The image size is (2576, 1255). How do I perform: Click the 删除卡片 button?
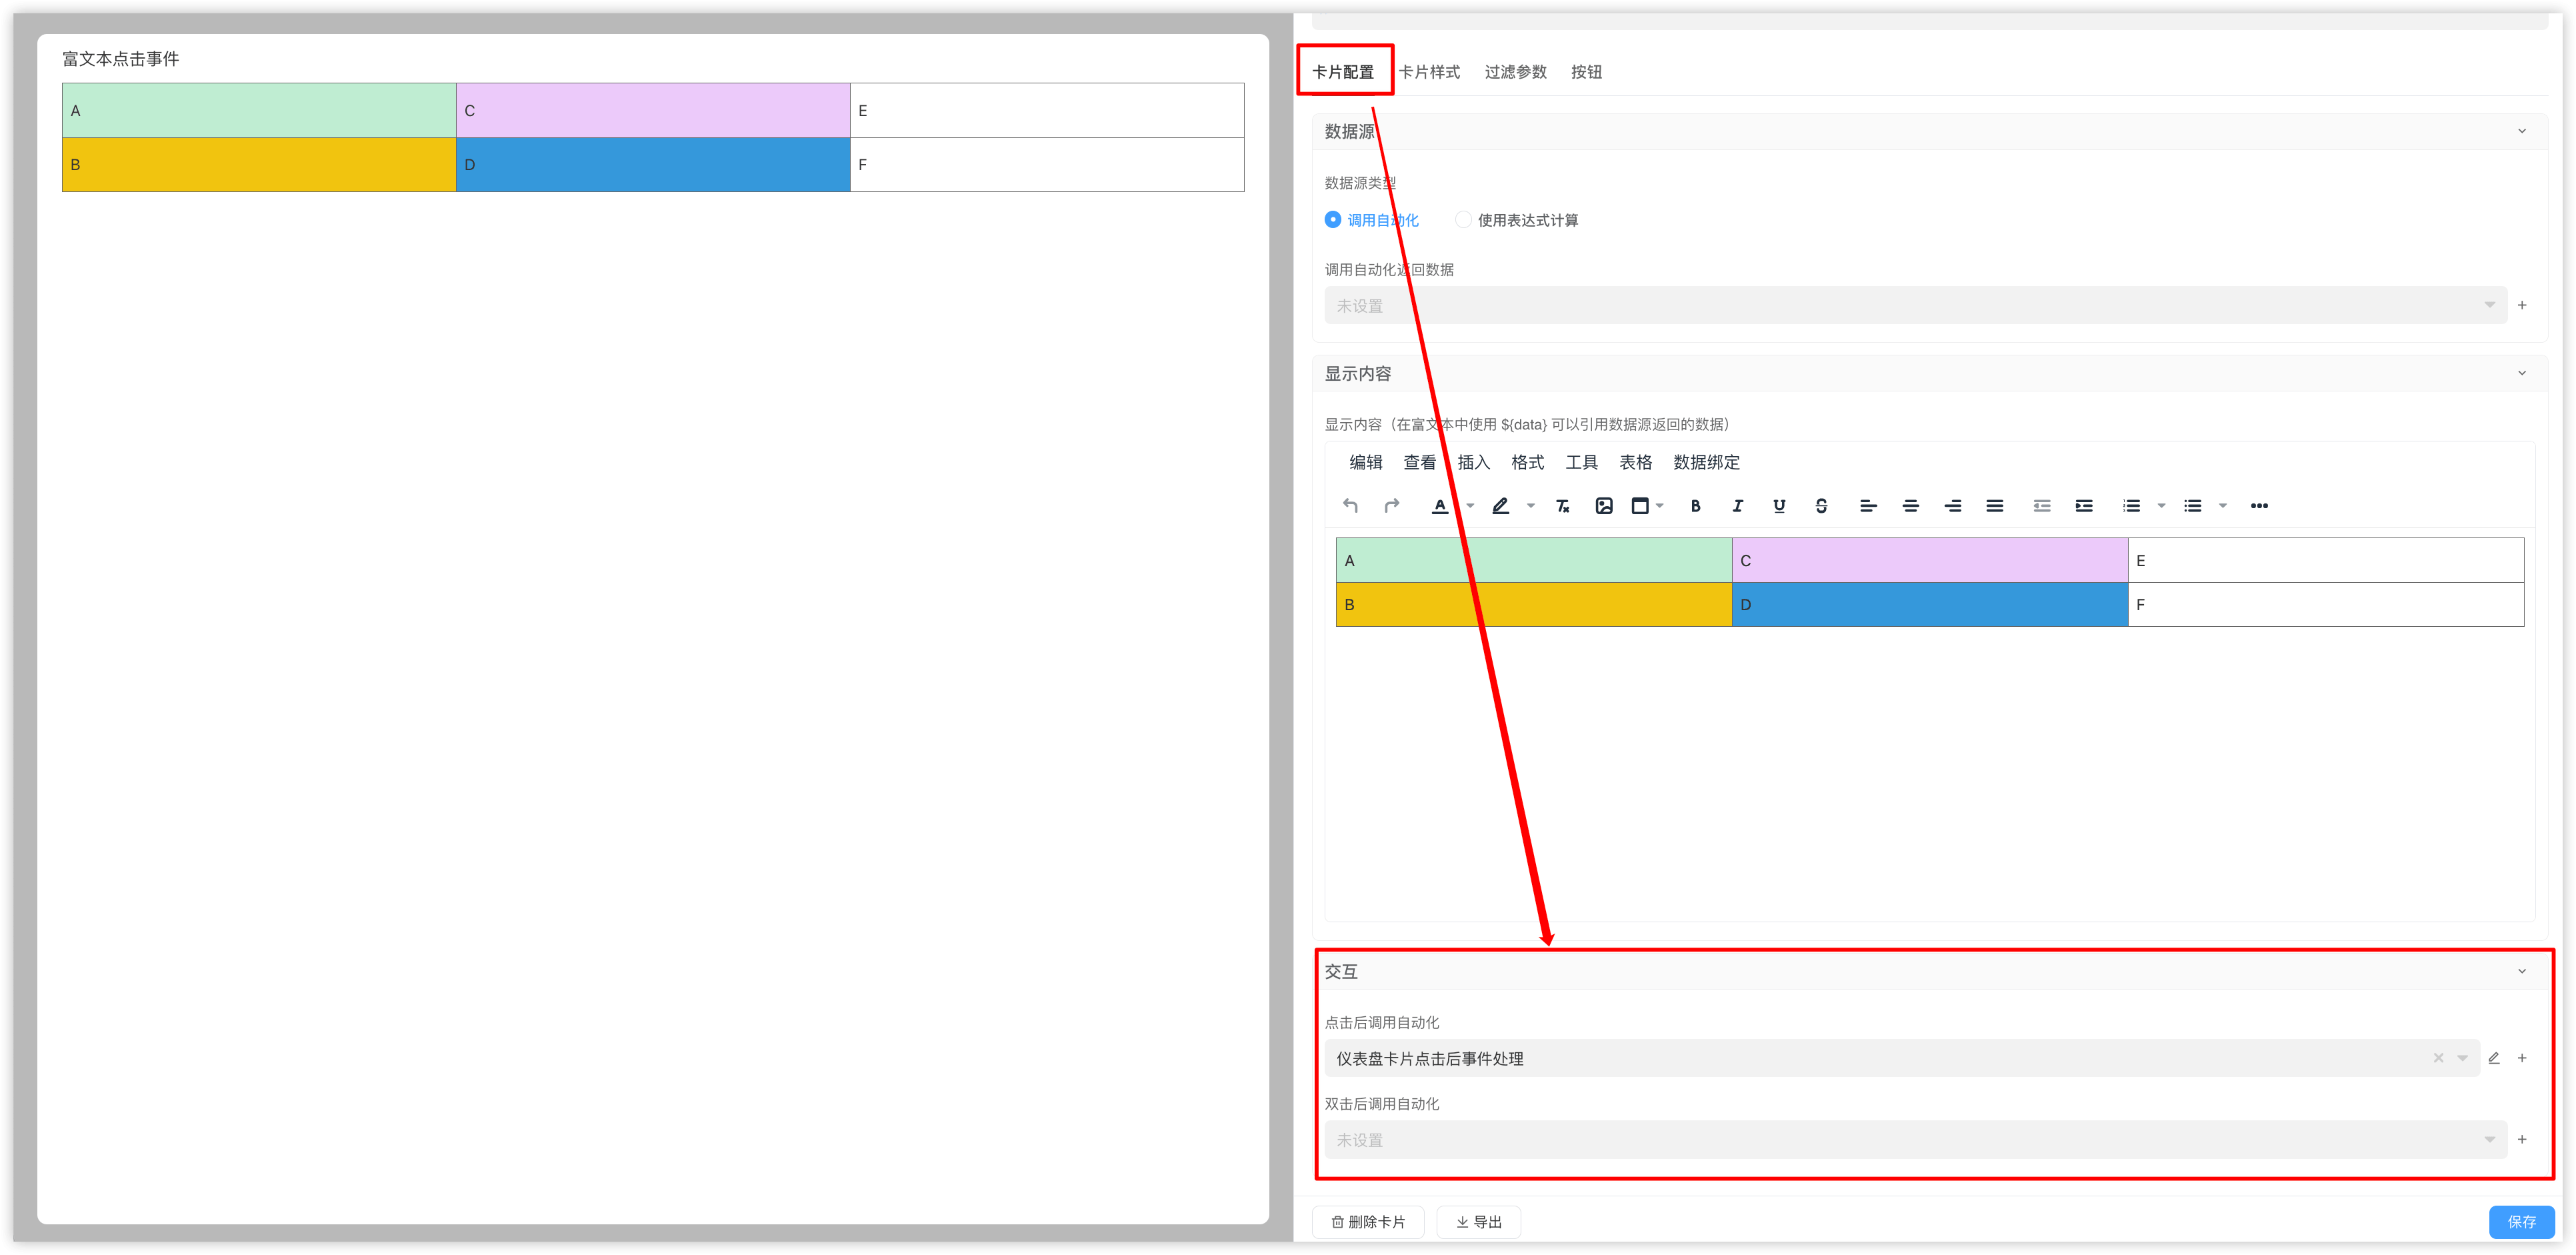tap(1368, 1222)
